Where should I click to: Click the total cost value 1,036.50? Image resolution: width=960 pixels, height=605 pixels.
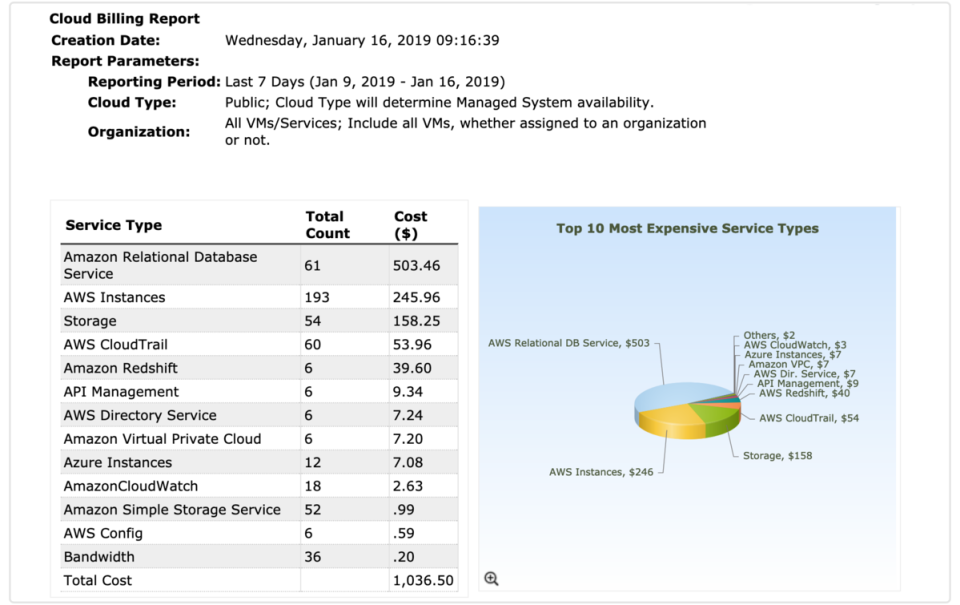423,580
